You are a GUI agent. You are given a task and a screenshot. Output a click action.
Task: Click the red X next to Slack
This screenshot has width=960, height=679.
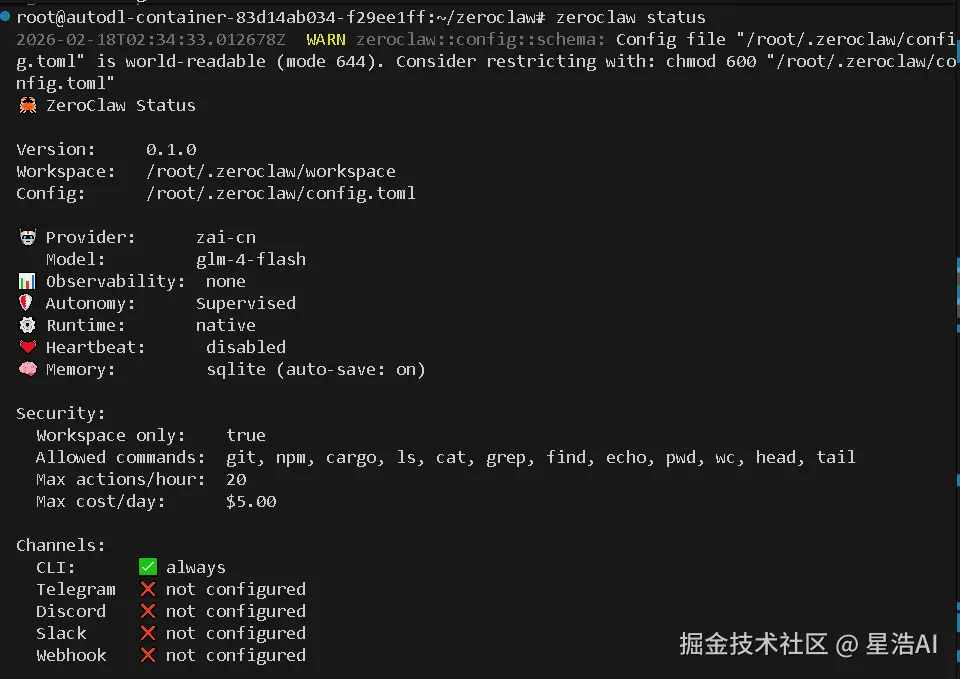click(148, 633)
